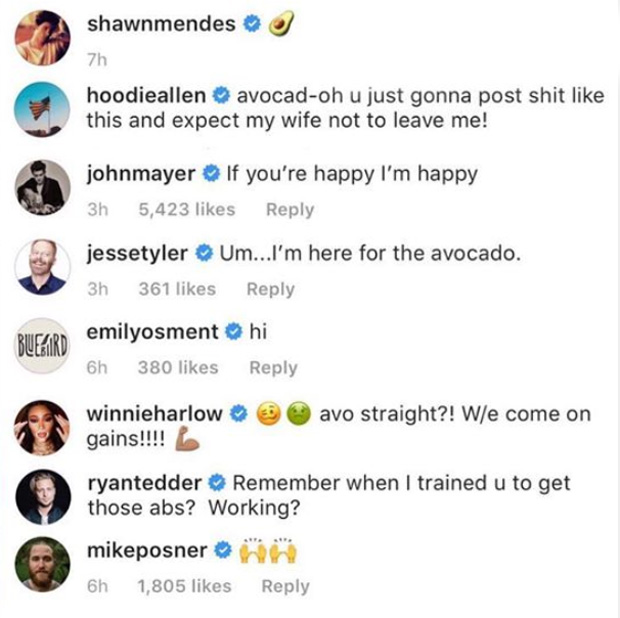The image size is (620, 618).
Task: Click verified badge beside johnmayer
Action: pos(211,174)
